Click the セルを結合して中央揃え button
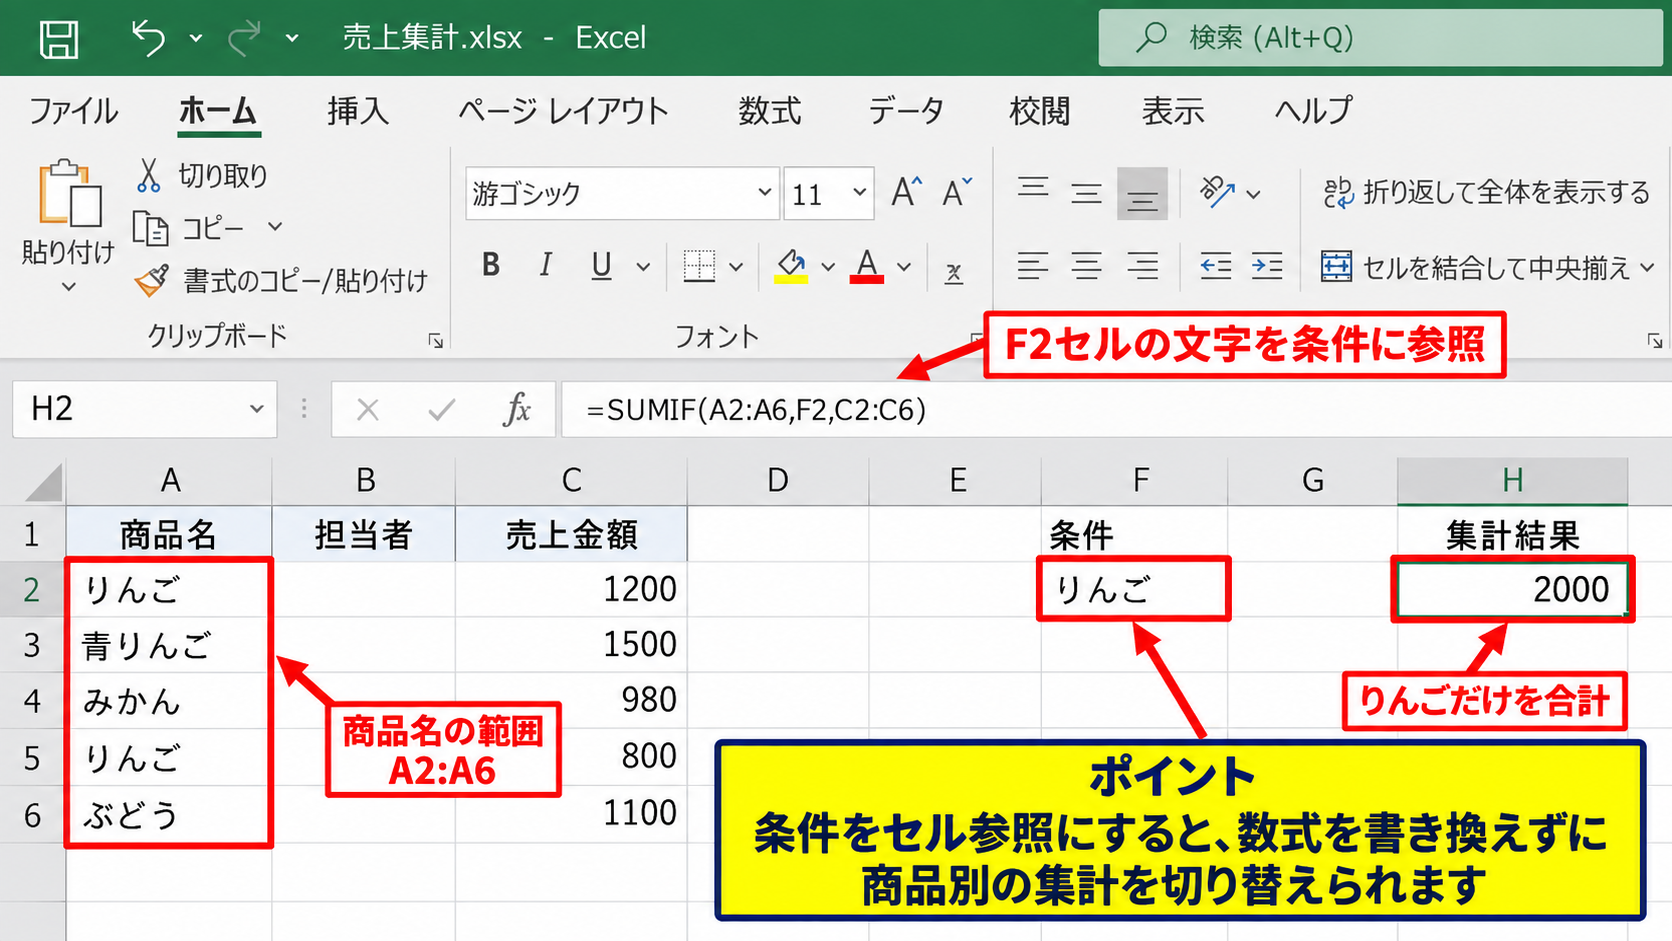Screen dimensions: 1672x941 coord(1476,267)
